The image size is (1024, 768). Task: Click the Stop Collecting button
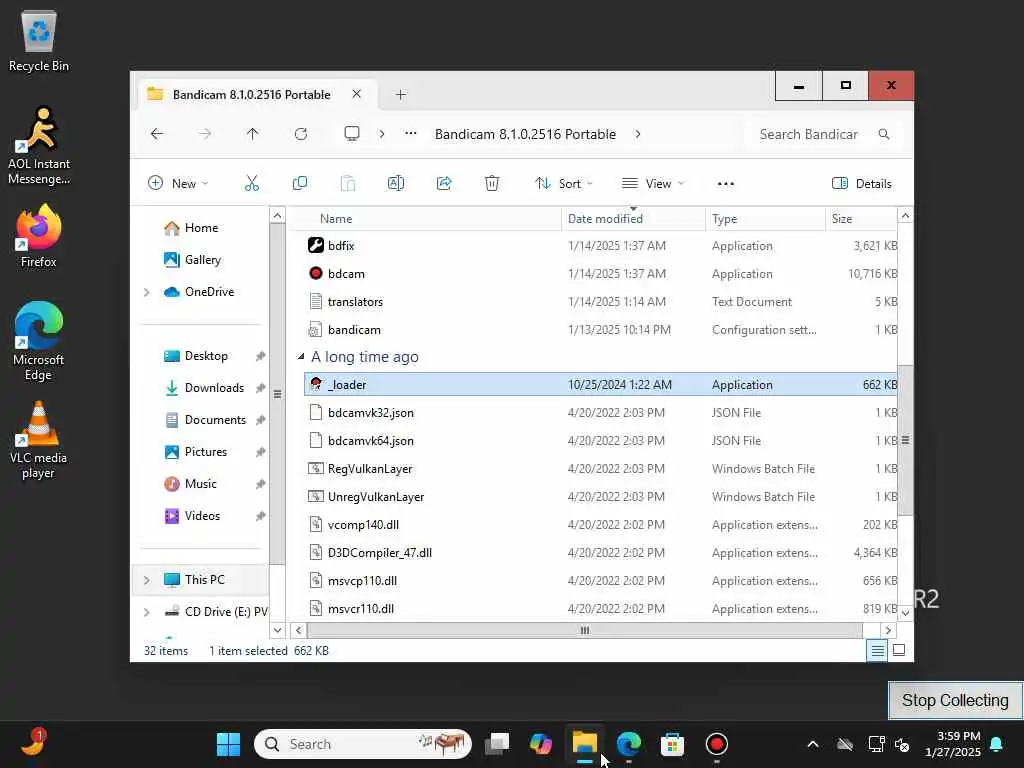(955, 700)
